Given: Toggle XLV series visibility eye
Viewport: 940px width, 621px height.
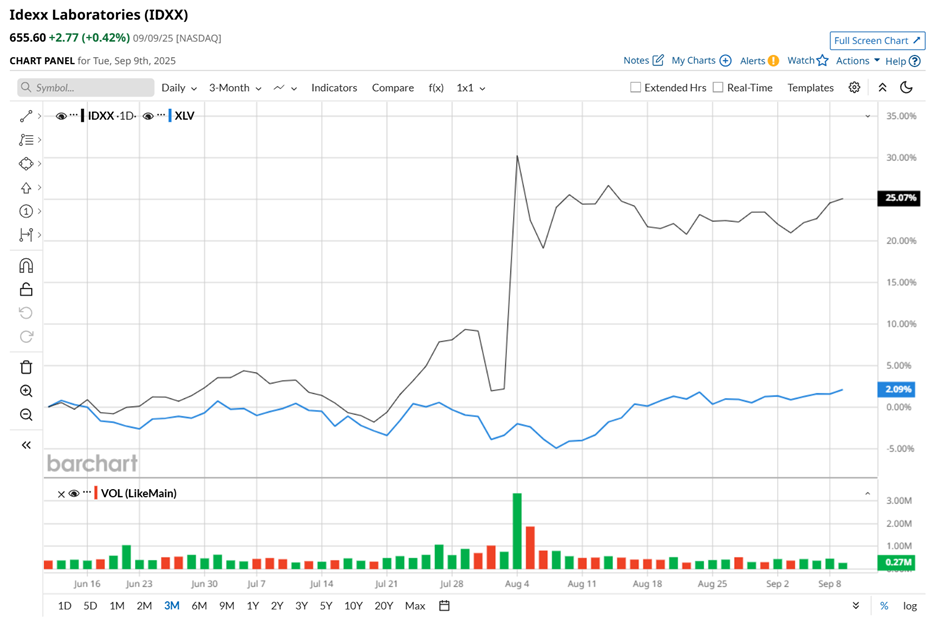Looking at the screenshot, I should [x=148, y=116].
